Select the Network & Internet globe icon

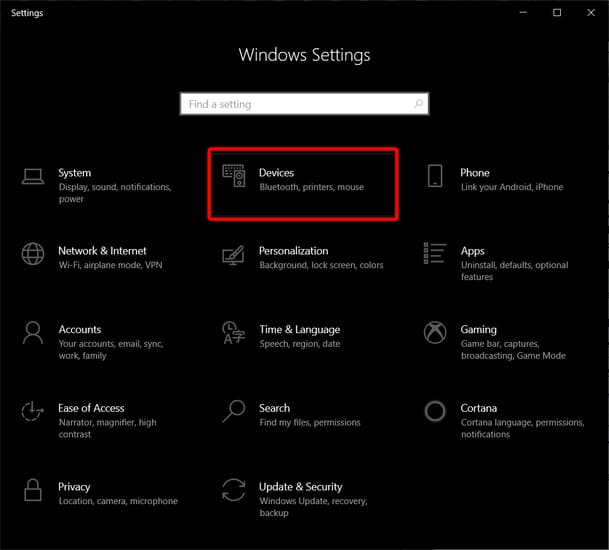(x=33, y=254)
